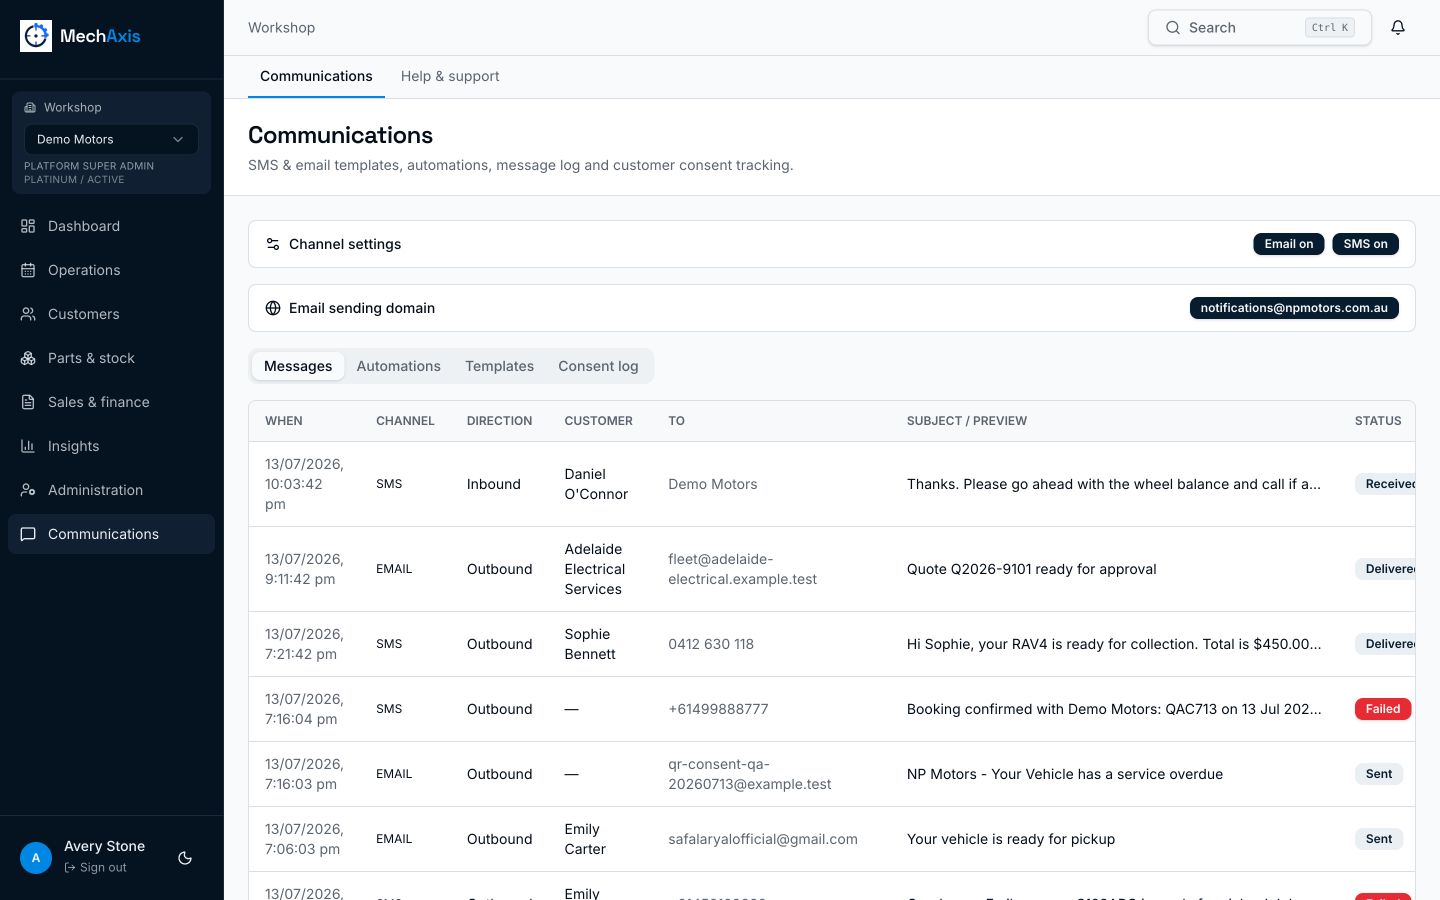Click the SMS on badge

click(1365, 244)
